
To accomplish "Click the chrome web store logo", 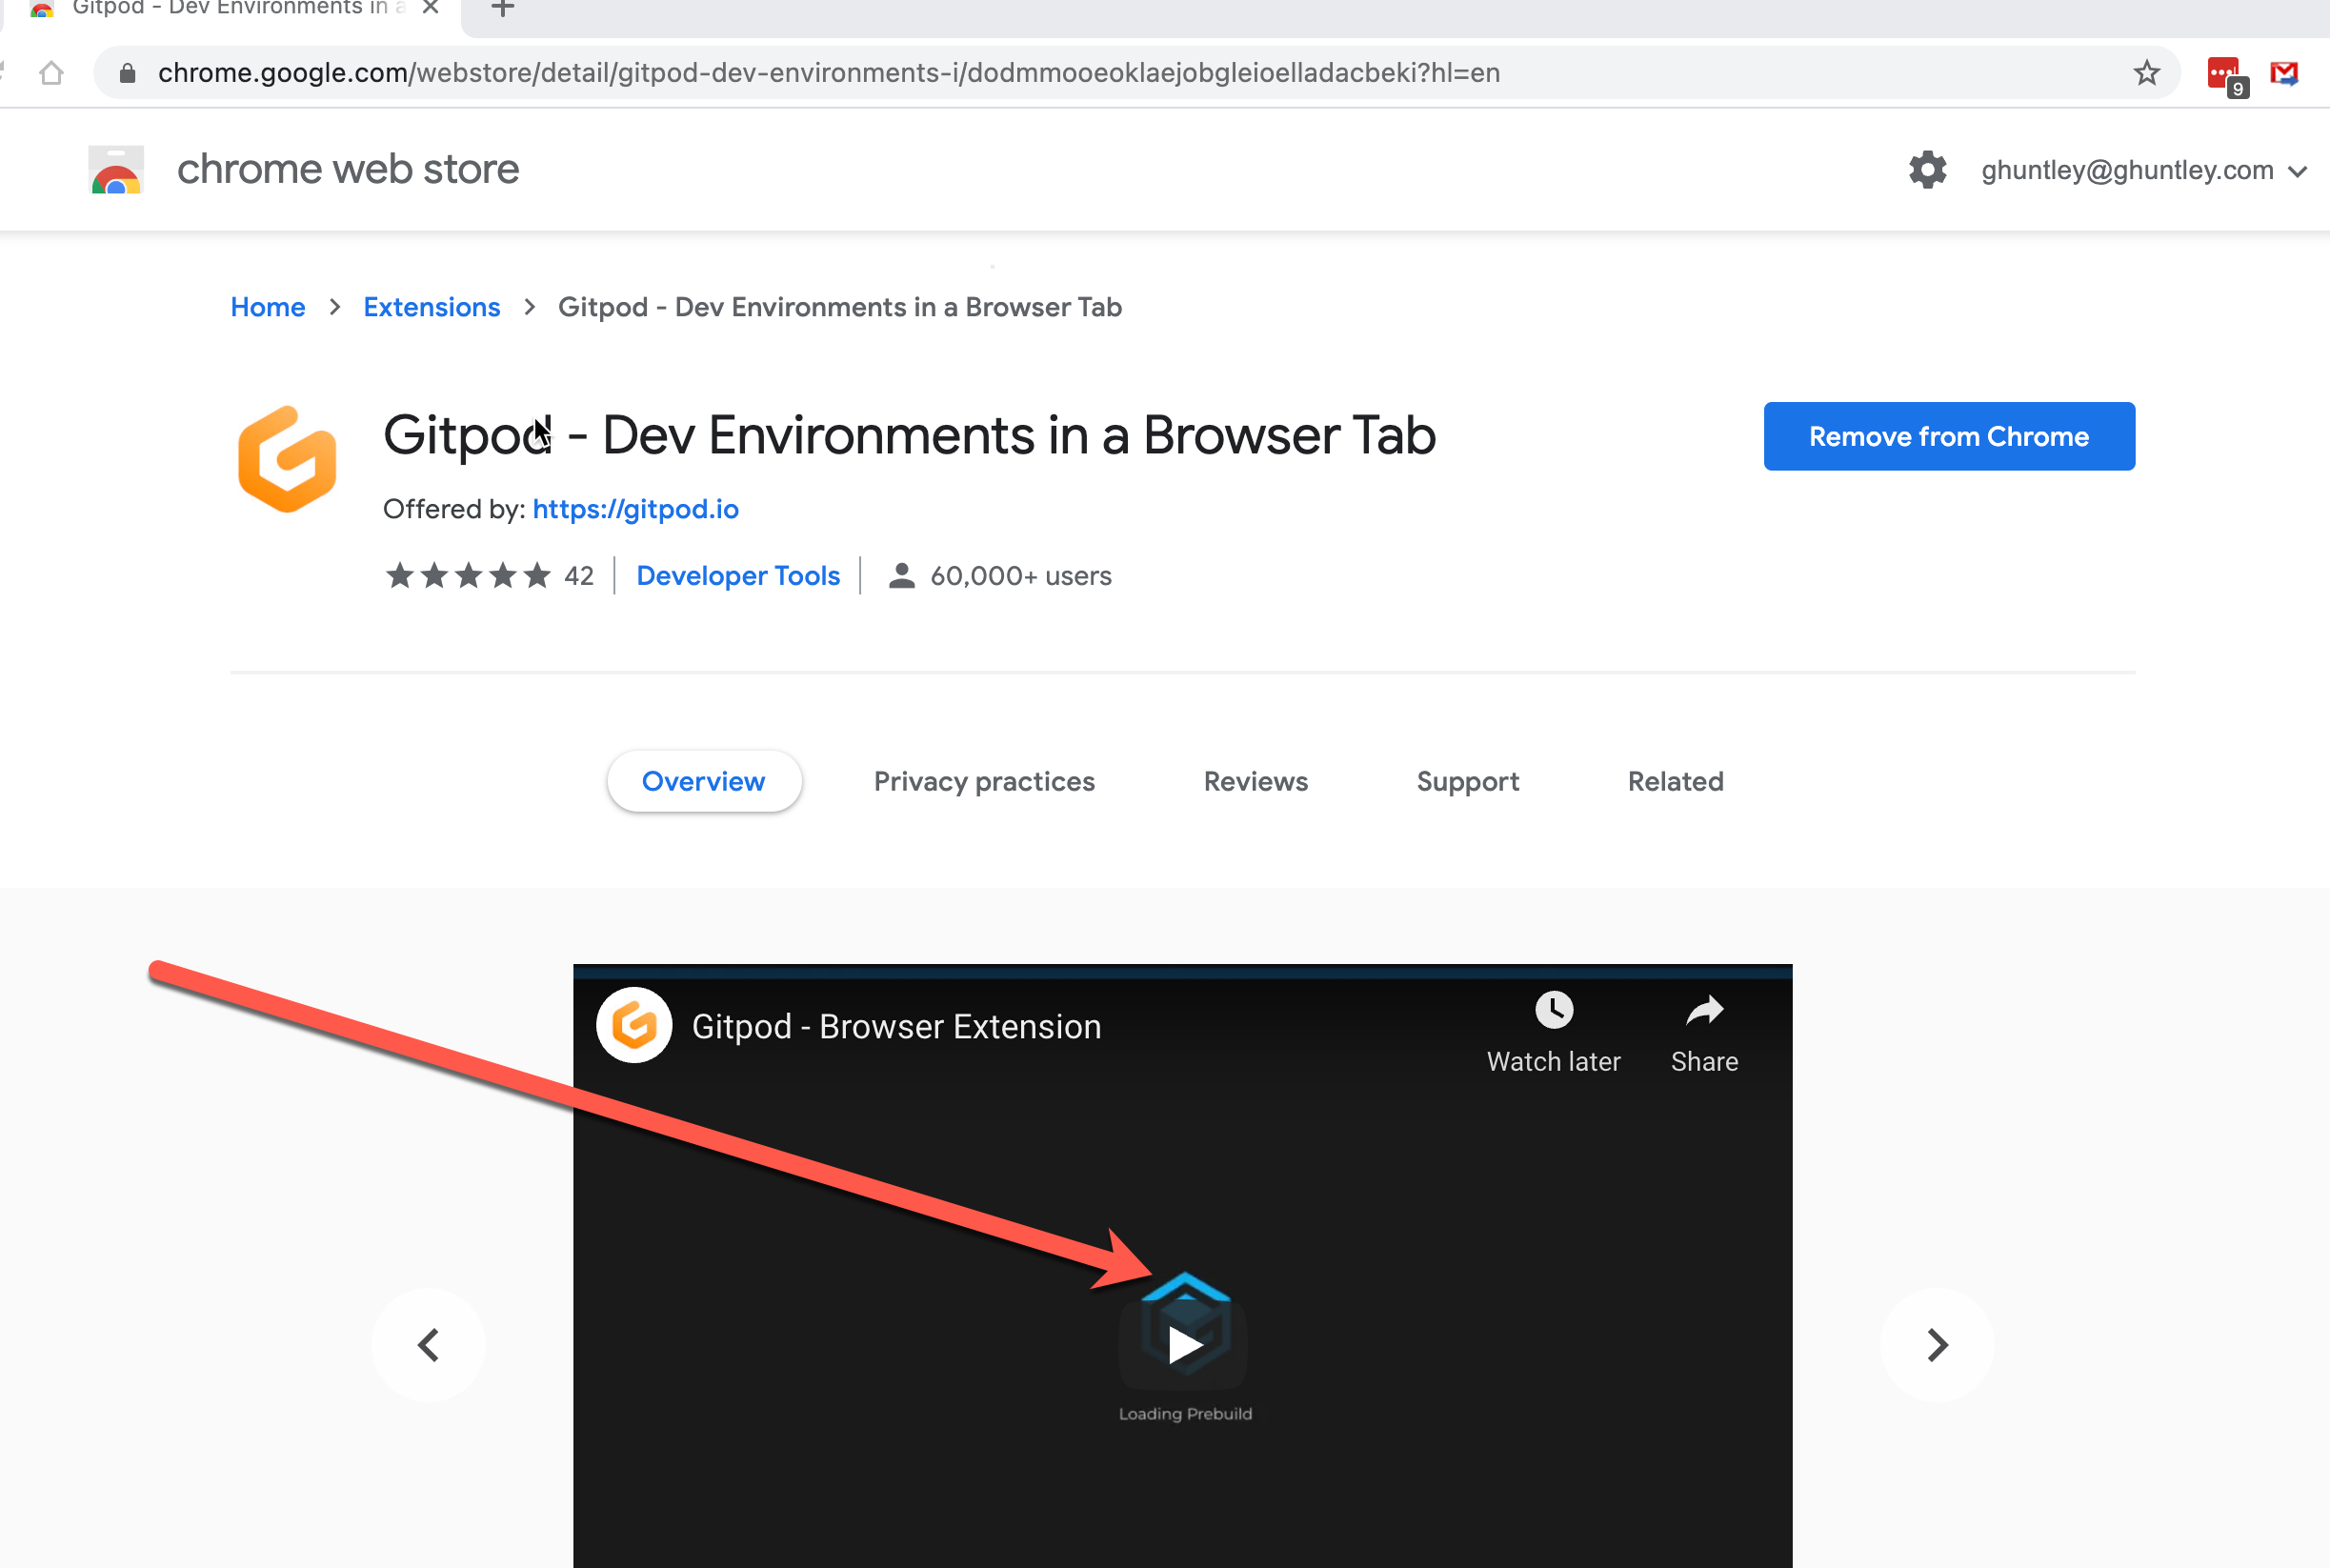I will tap(115, 168).
